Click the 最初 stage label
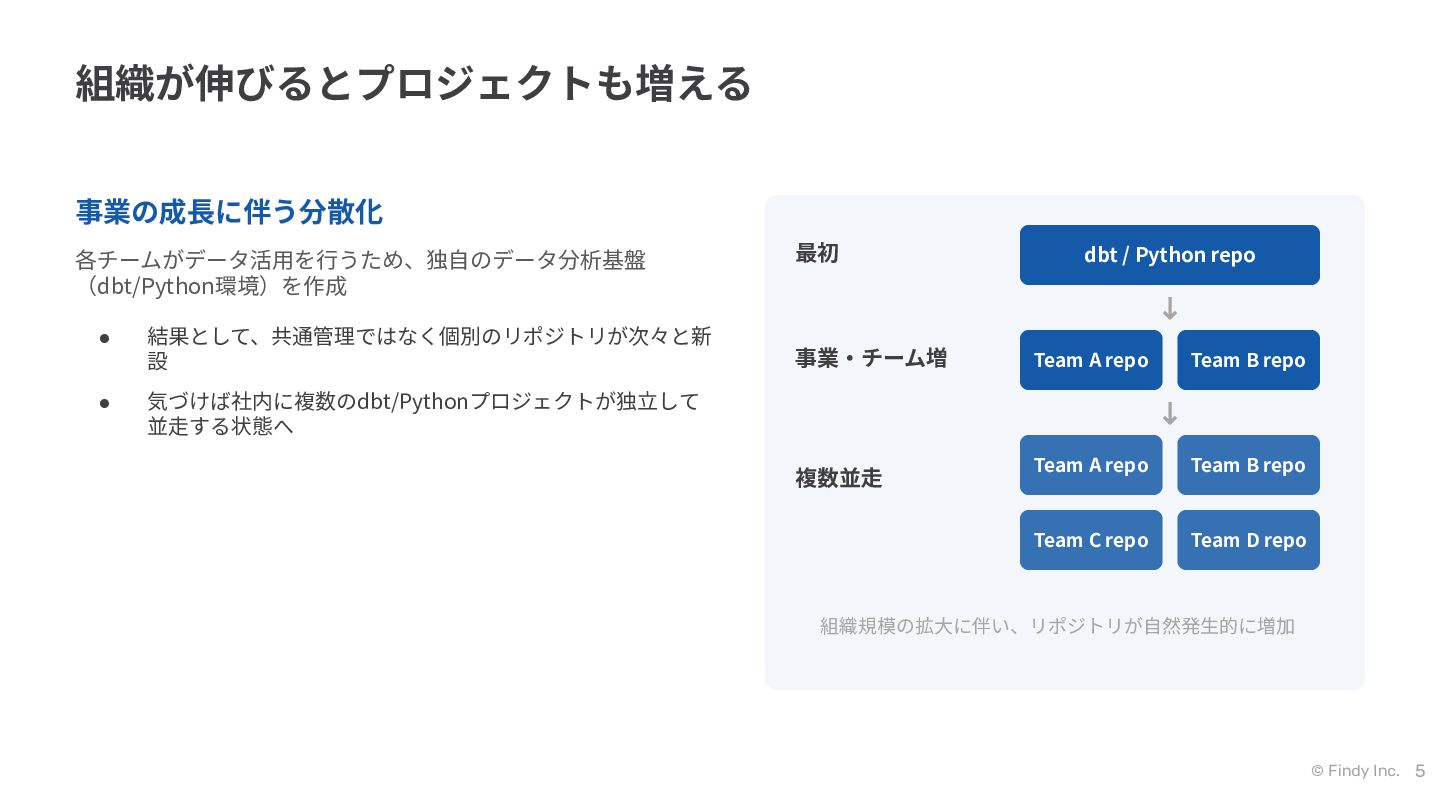The image size is (1440, 810). (817, 253)
